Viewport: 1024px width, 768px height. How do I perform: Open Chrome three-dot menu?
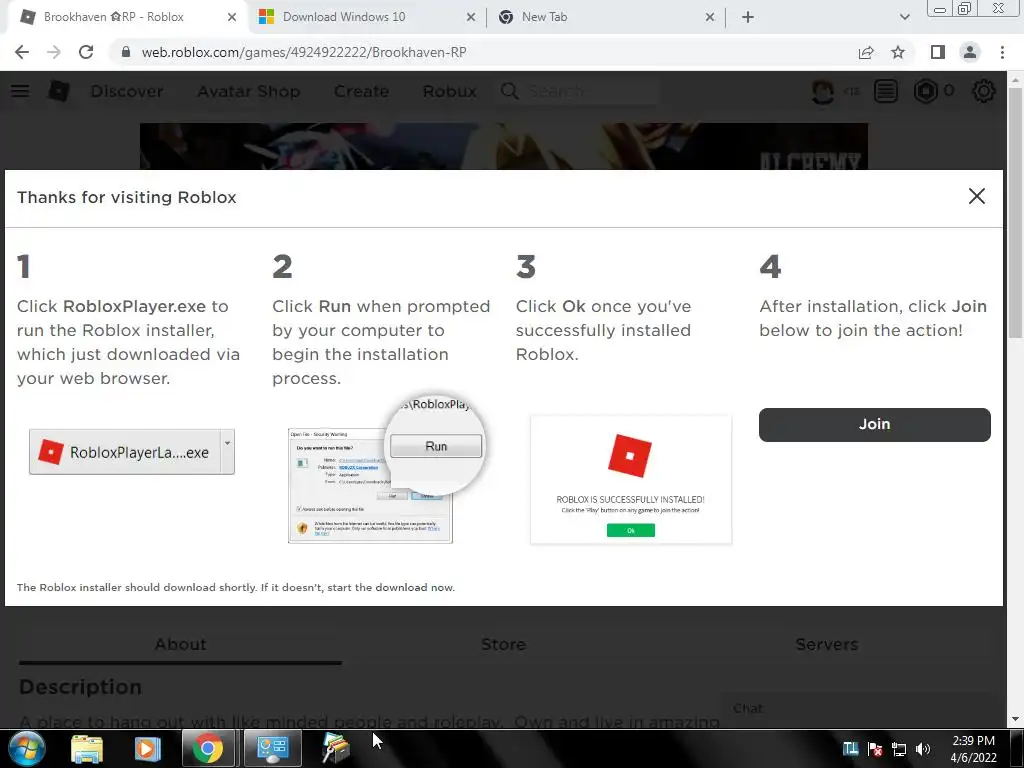1002,52
